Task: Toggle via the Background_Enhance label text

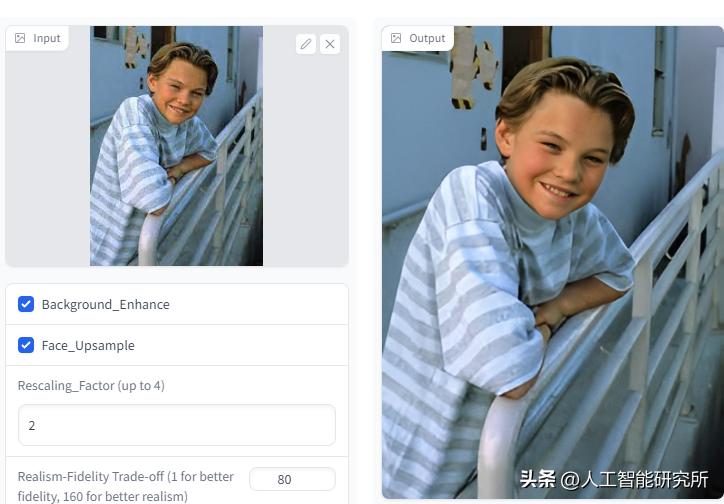Action: pos(105,305)
